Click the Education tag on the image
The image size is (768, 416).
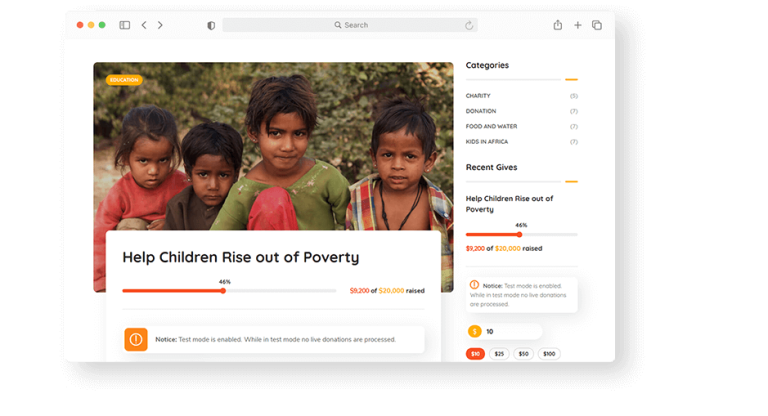pyautogui.click(x=124, y=80)
